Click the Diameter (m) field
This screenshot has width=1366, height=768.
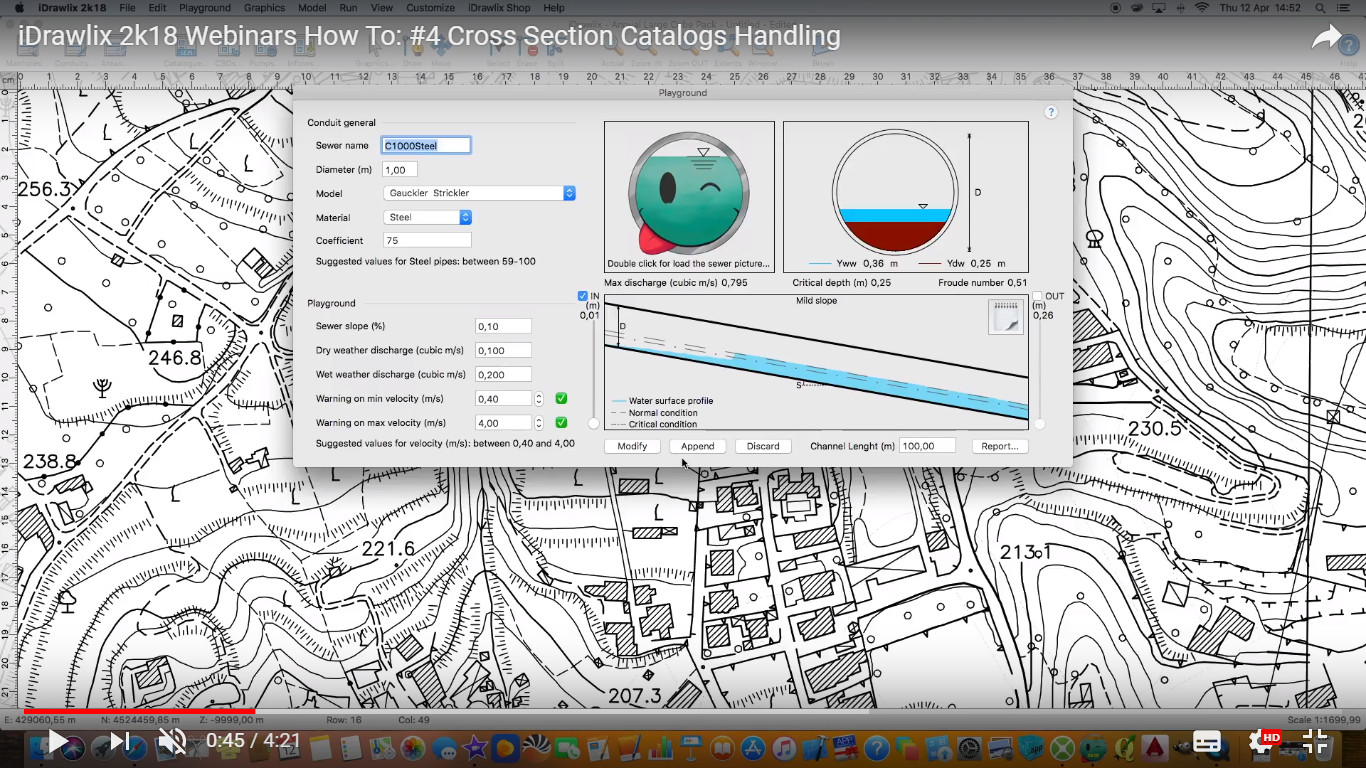point(400,170)
